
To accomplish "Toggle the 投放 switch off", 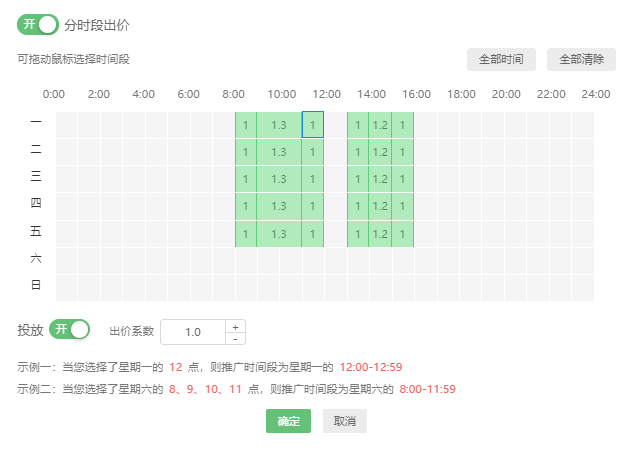I will tap(69, 329).
